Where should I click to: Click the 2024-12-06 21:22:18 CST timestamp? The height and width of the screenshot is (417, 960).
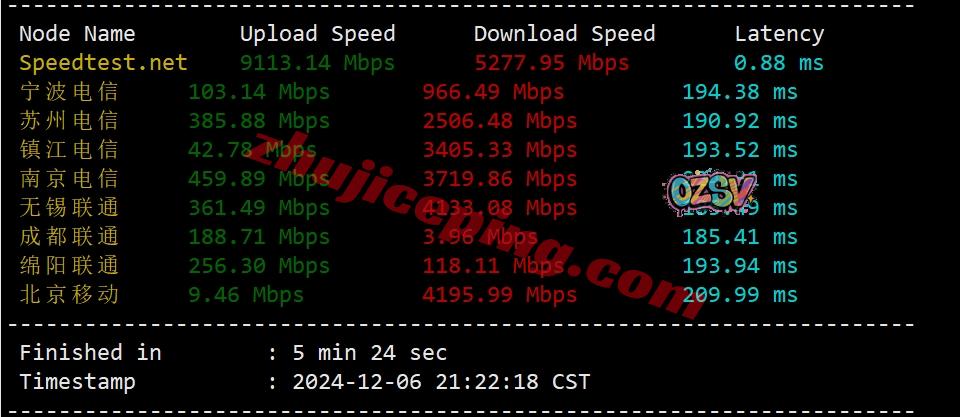pos(441,382)
